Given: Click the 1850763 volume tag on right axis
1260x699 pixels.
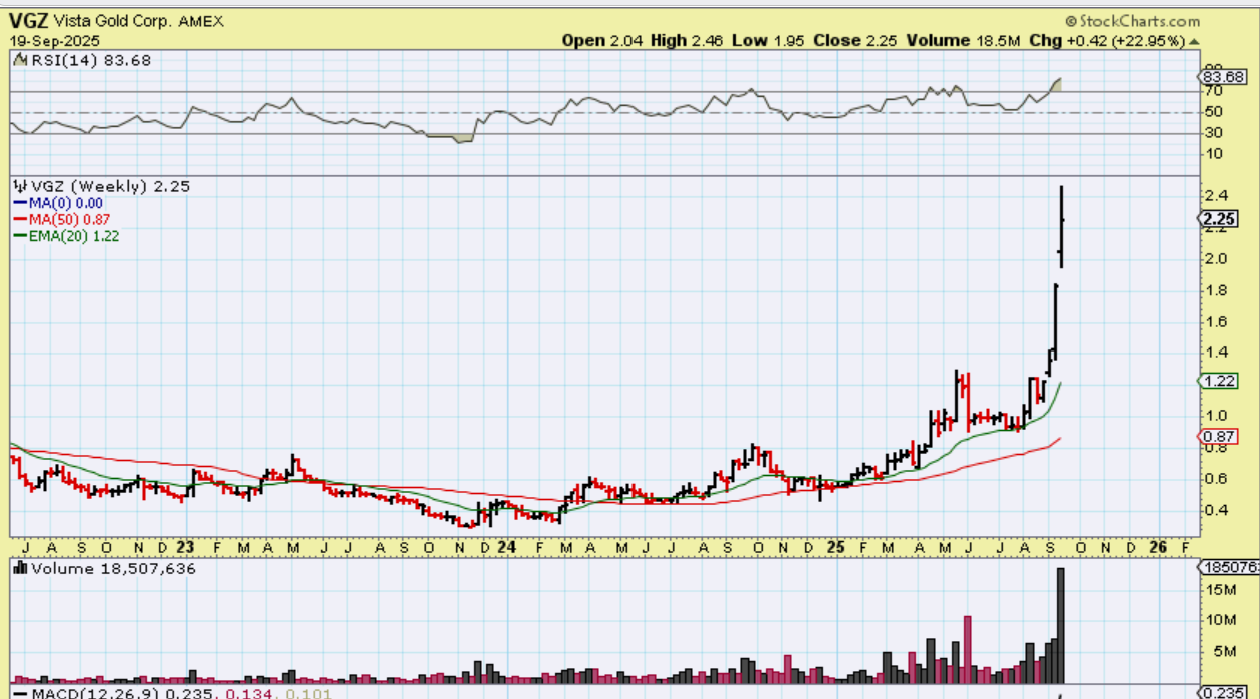Looking at the screenshot, I should [x=1229, y=568].
